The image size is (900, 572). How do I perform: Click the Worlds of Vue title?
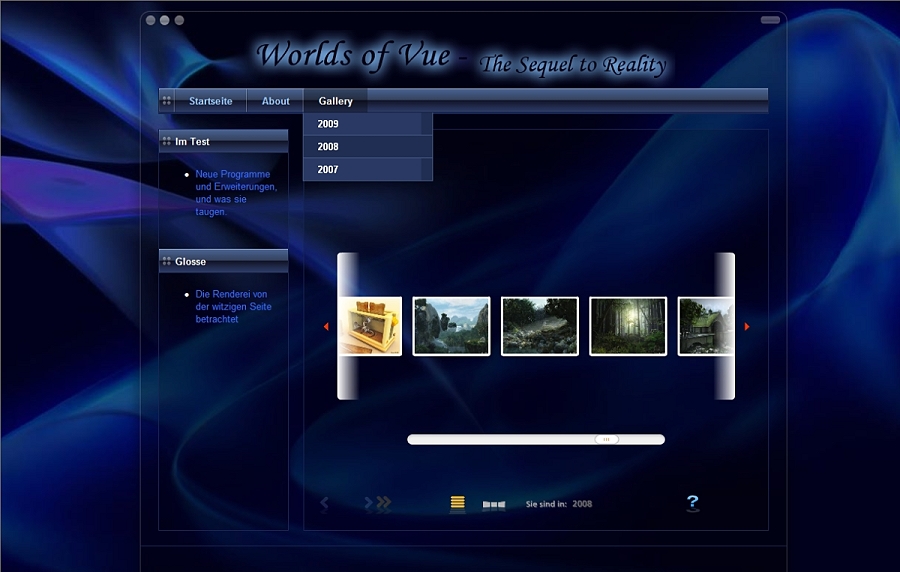point(354,55)
